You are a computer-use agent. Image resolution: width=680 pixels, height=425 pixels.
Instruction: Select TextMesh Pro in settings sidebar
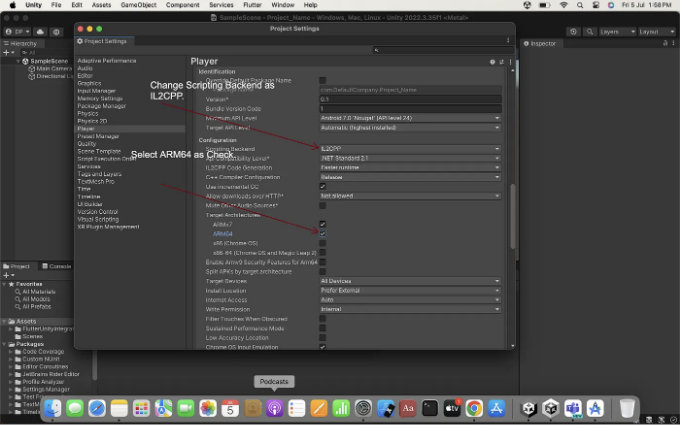pos(96,181)
